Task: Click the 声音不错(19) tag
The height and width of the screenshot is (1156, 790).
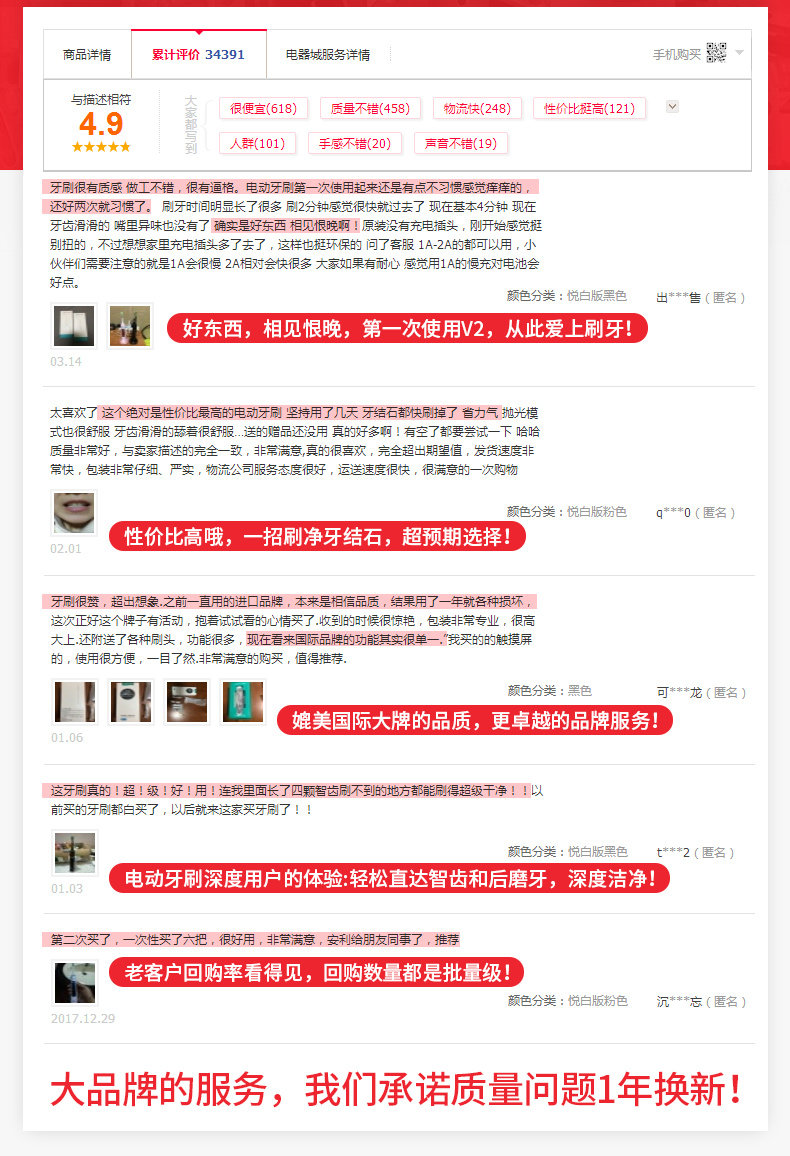Action: [461, 143]
